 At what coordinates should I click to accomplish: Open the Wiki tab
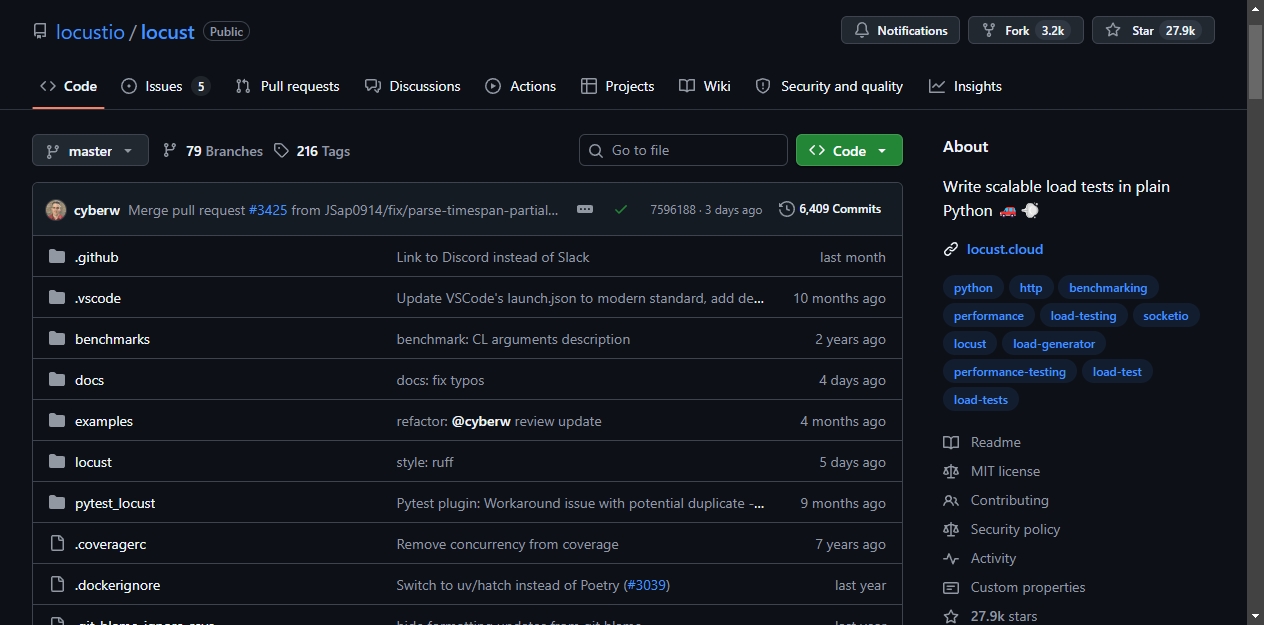[x=705, y=86]
